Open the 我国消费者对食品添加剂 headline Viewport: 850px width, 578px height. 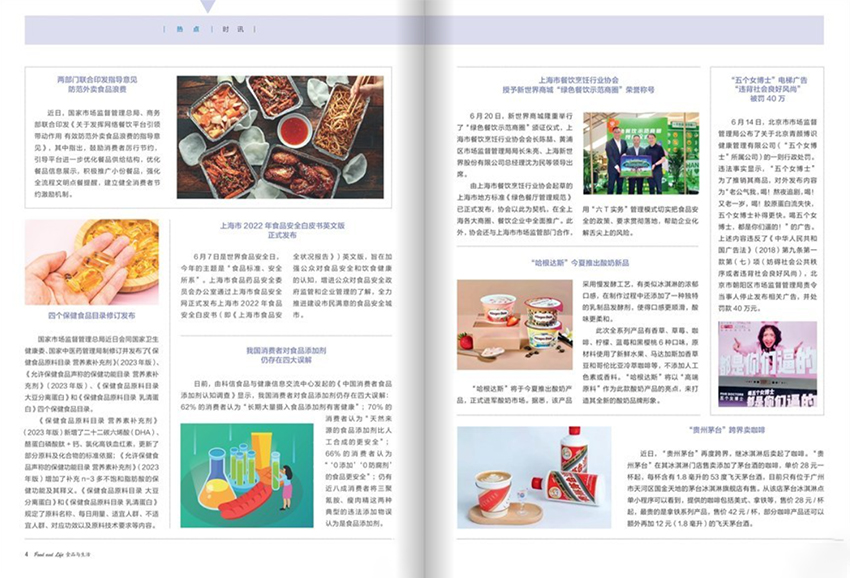[x=286, y=355]
